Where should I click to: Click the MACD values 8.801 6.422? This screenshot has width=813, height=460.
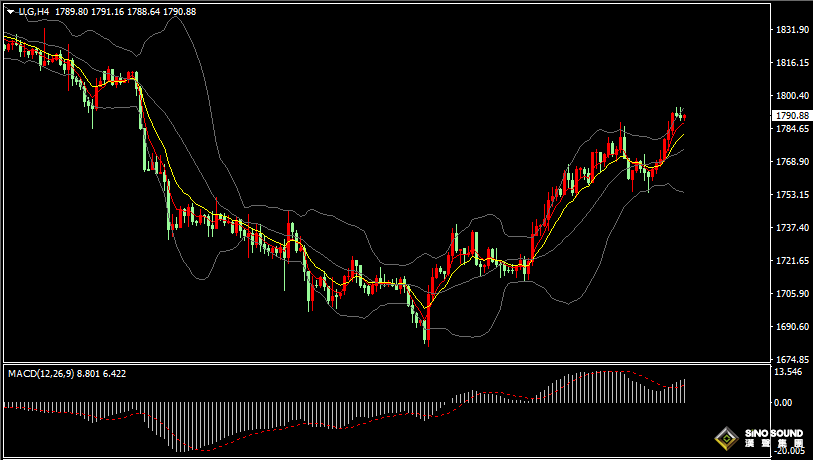tap(102, 373)
